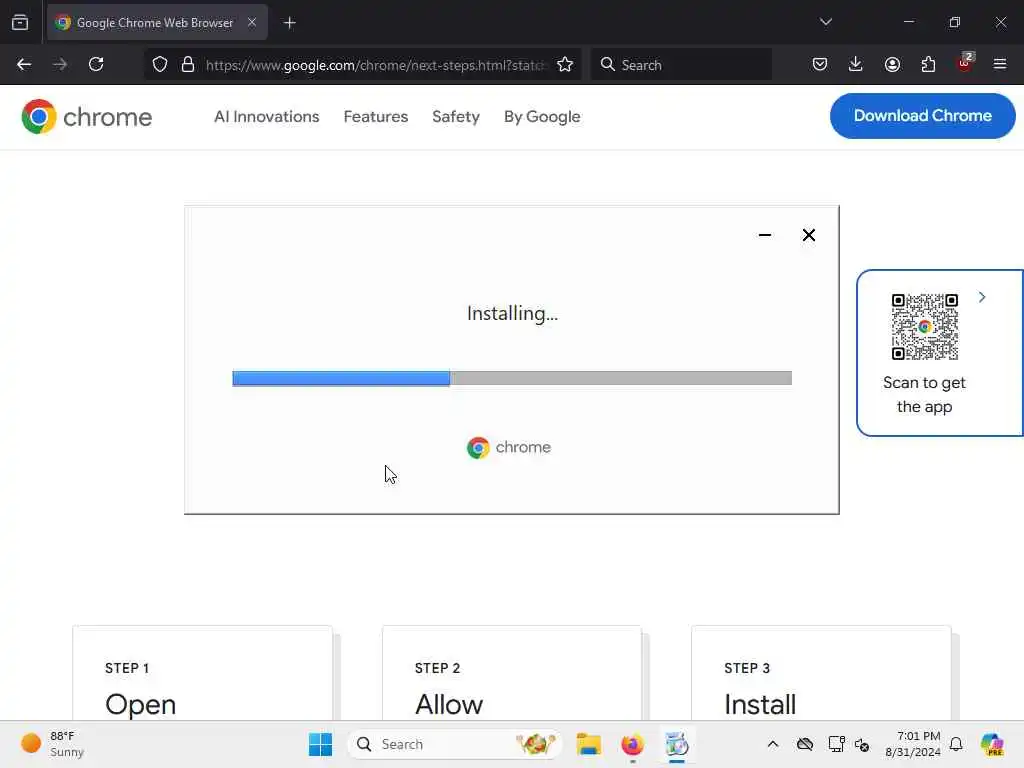Click the cloud sync tray icon

(x=805, y=744)
